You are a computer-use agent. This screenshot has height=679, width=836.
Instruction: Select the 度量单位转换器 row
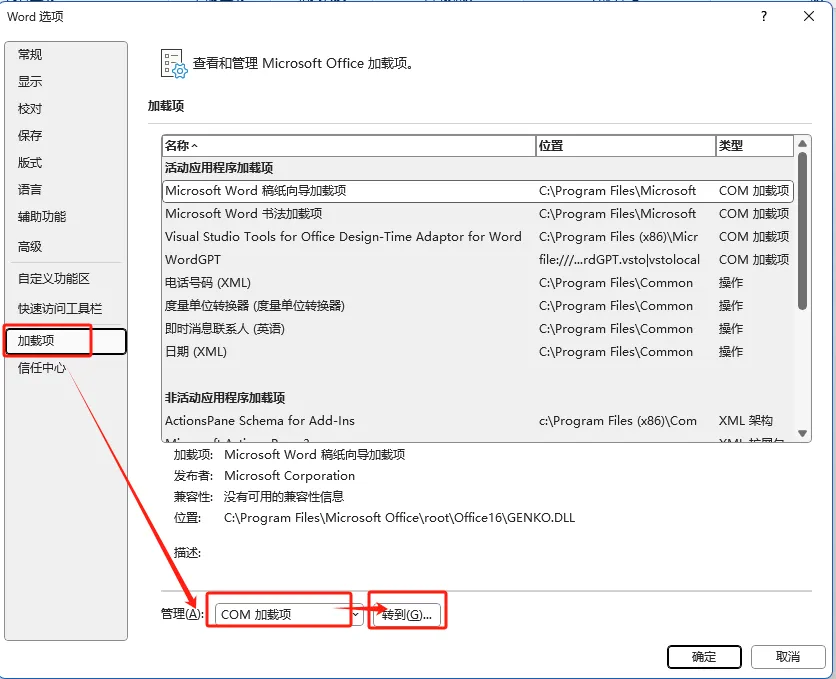click(478, 306)
